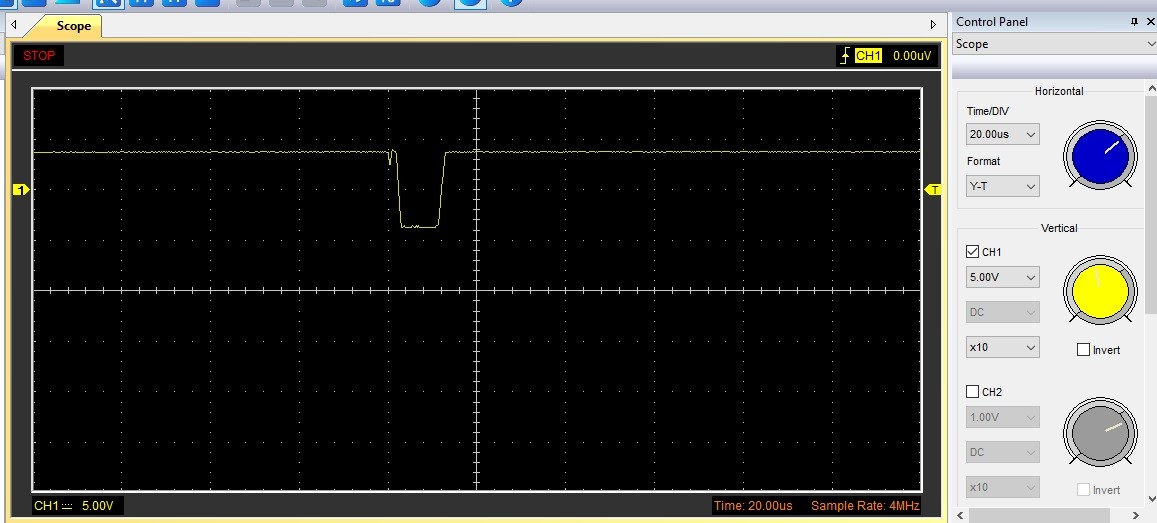Click the trigger level T marker

point(934,190)
